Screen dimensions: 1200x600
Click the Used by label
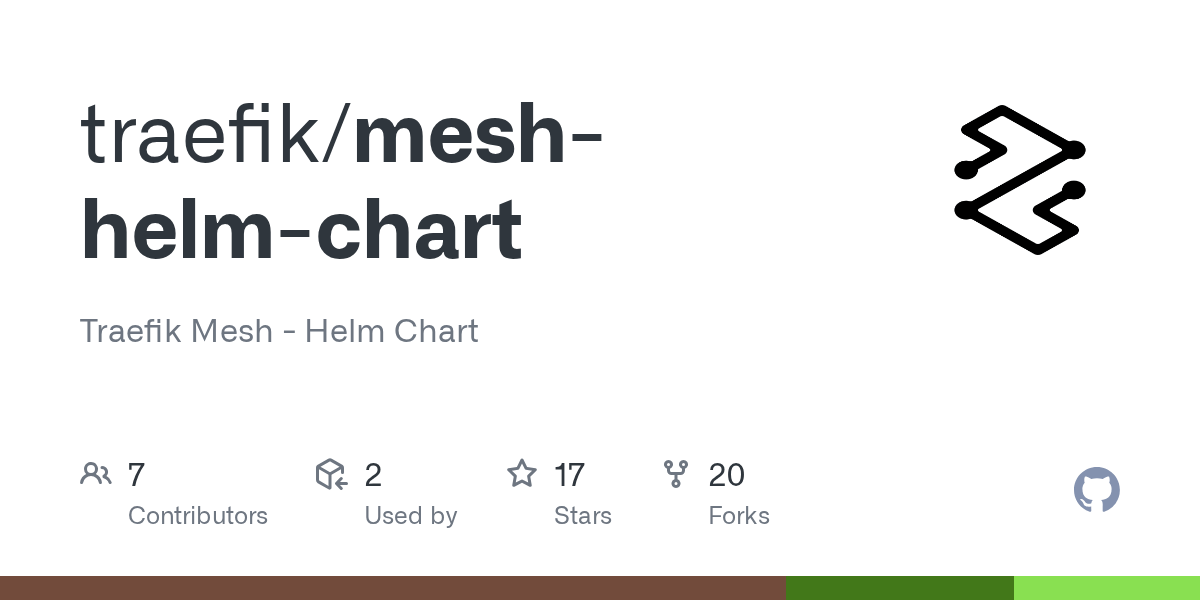pos(411,516)
